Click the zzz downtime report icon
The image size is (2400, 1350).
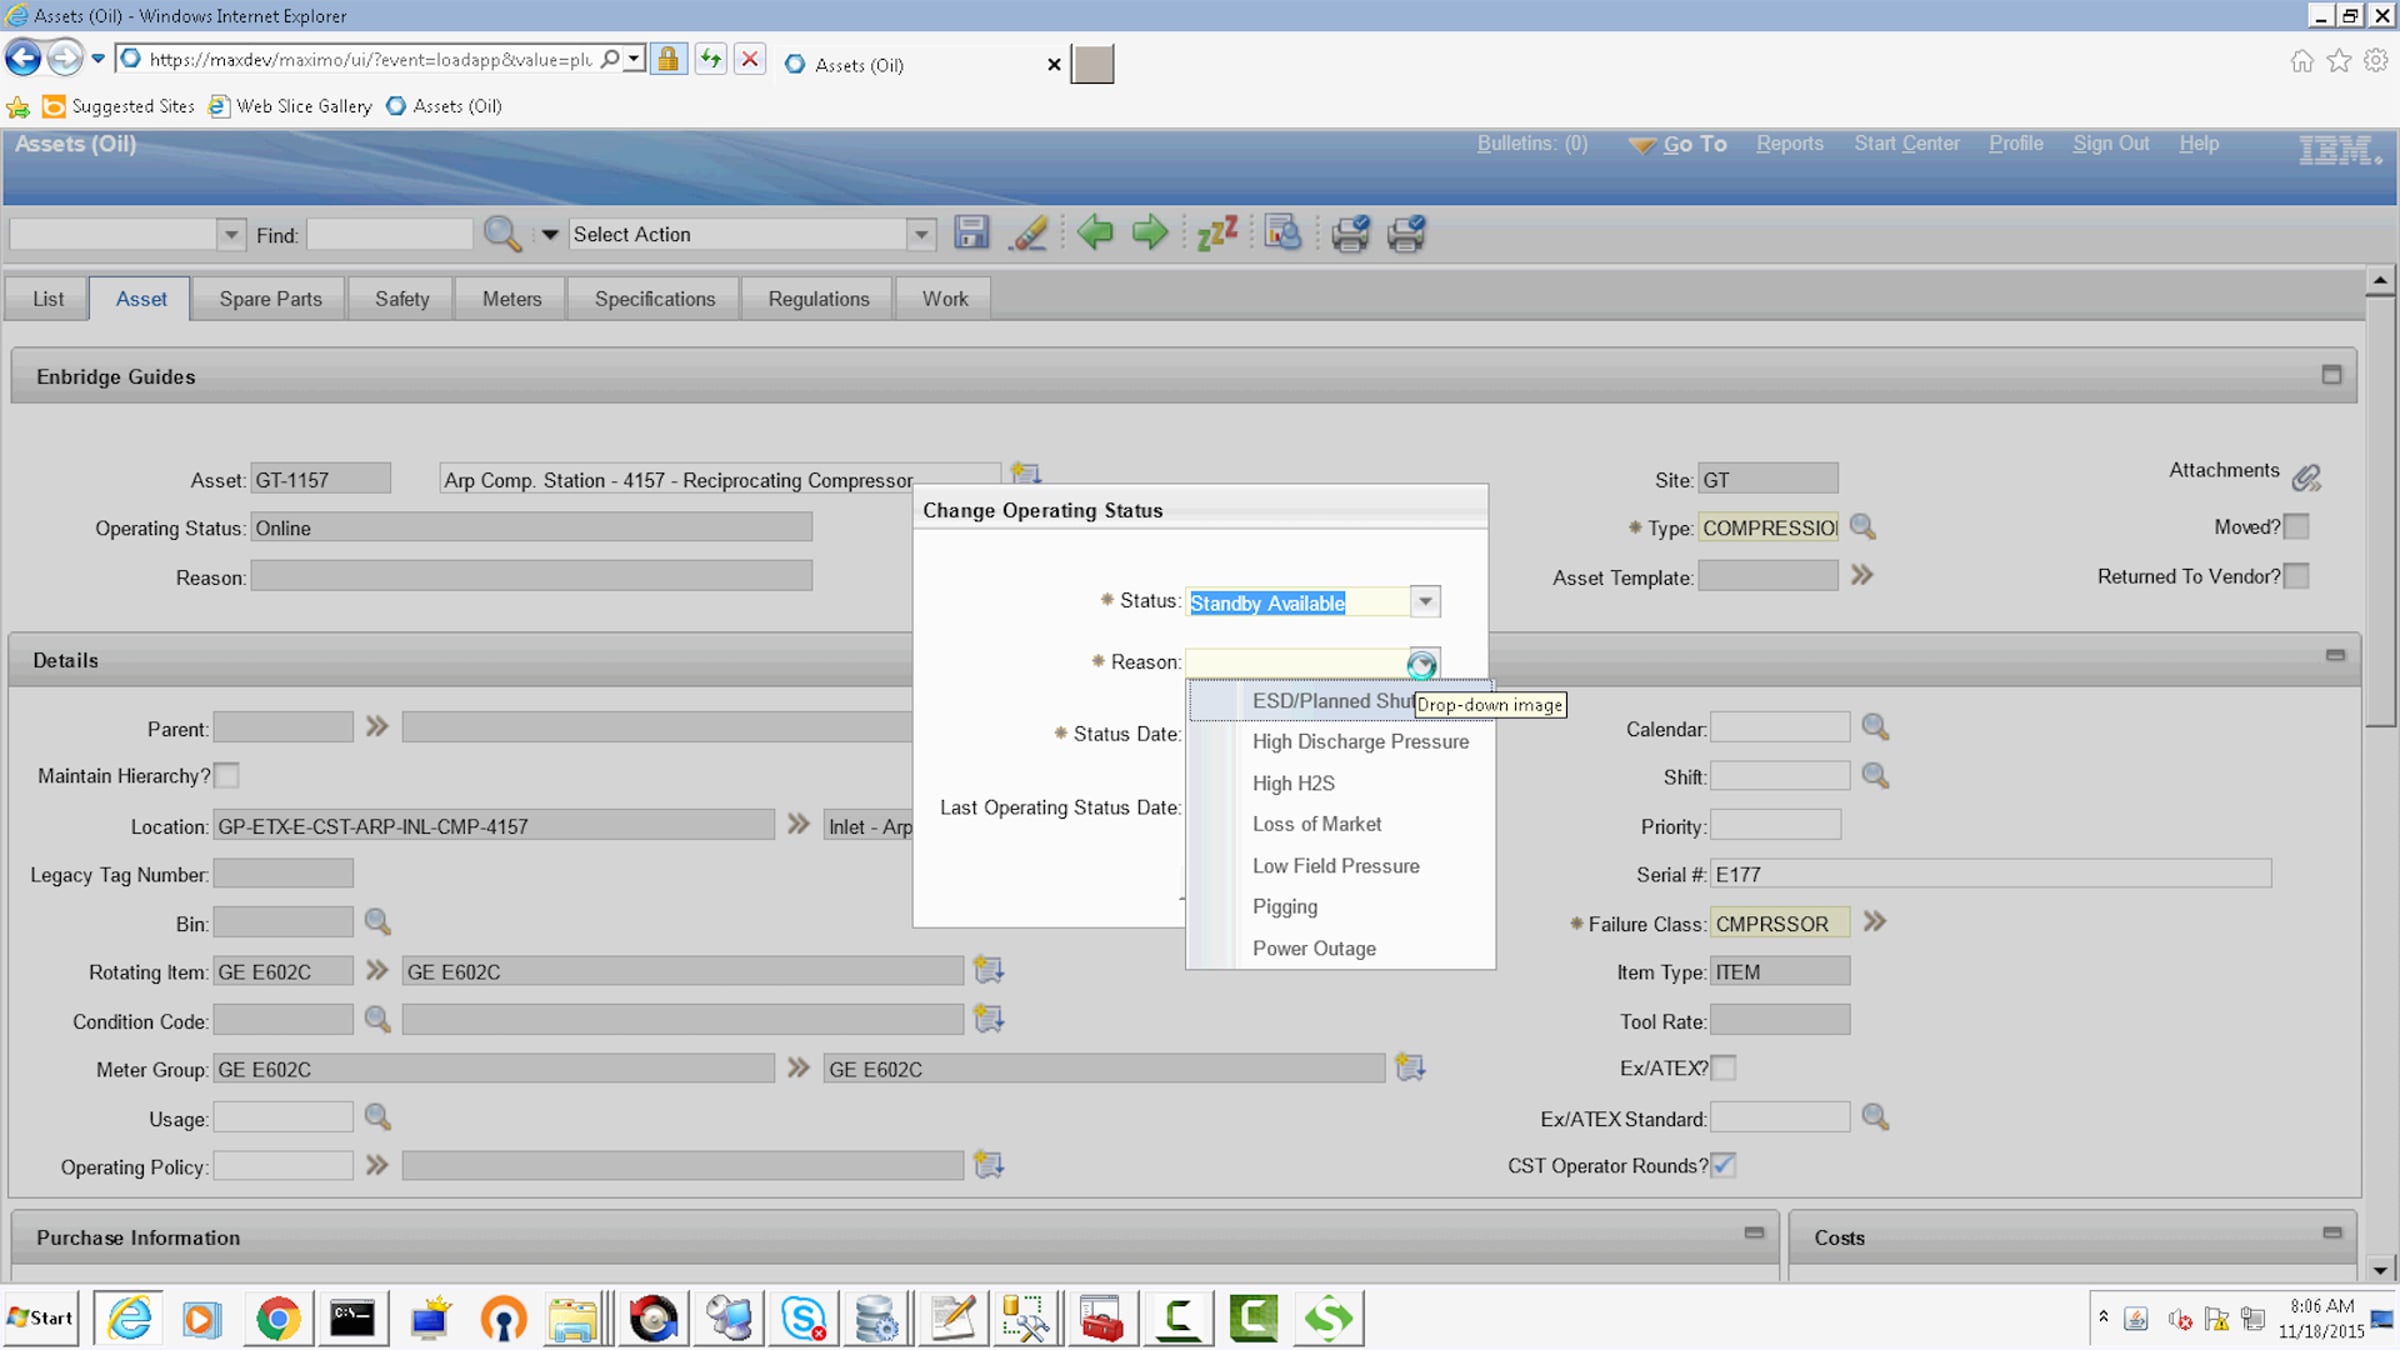1217,233
